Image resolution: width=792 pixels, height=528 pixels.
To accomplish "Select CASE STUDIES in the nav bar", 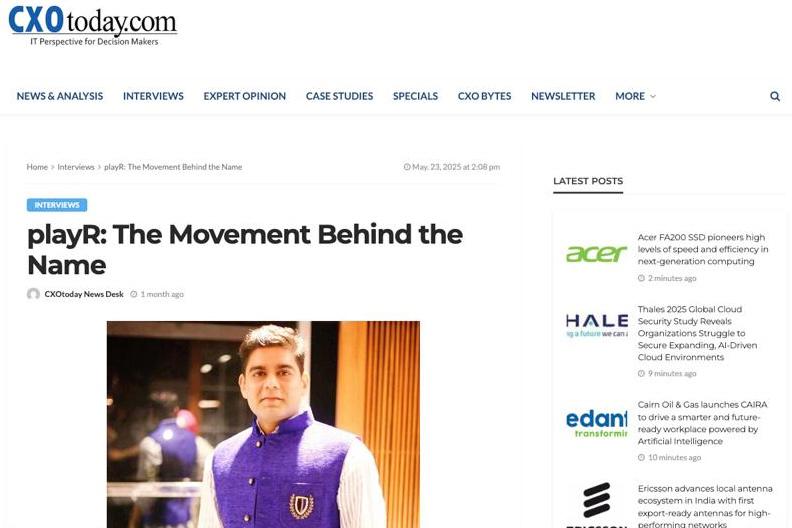I will pos(339,96).
